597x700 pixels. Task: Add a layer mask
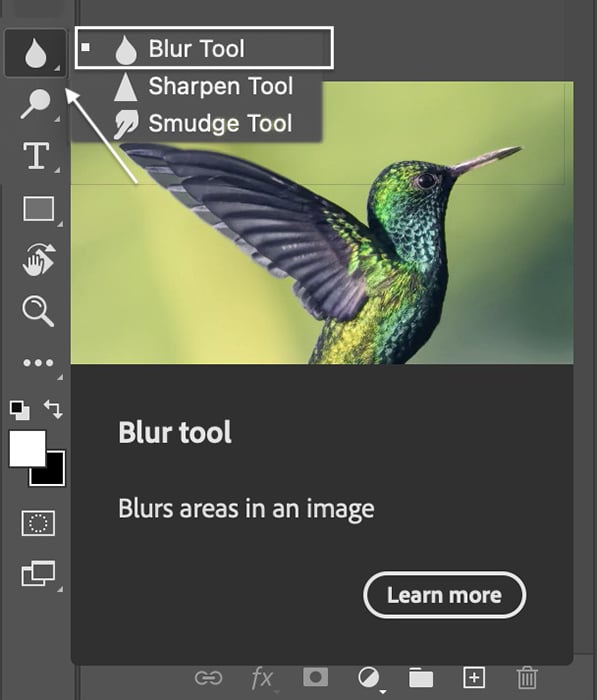[315, 677]
